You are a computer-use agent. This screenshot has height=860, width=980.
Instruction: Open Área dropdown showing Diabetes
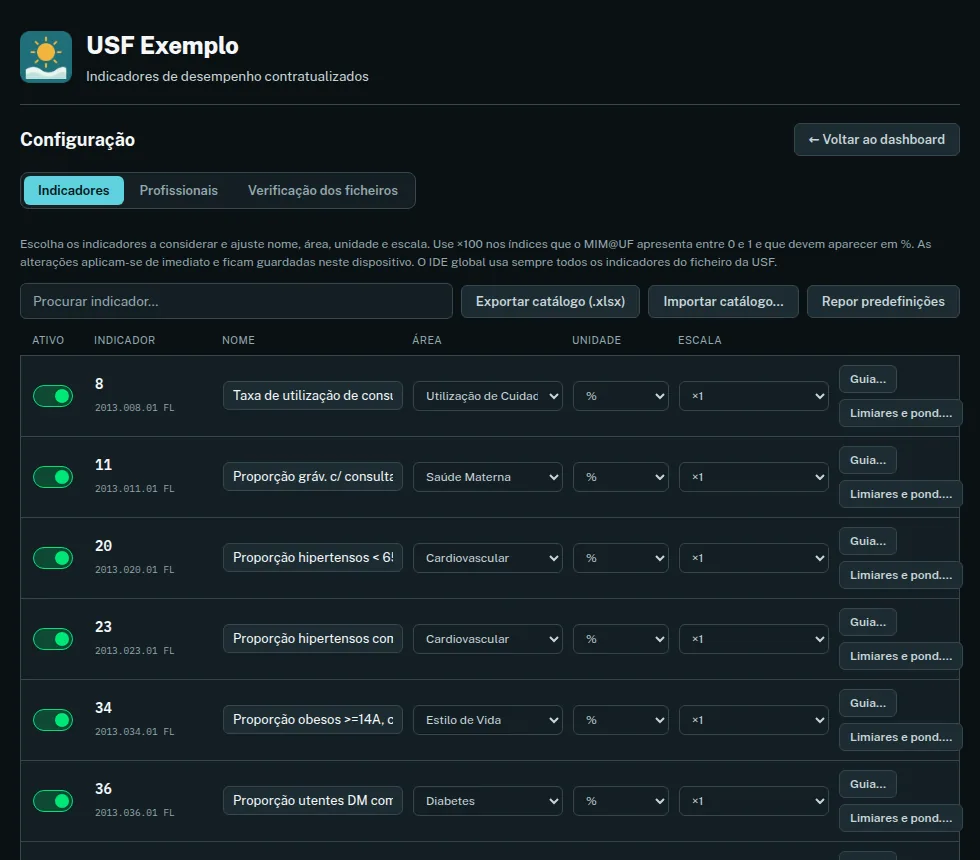pyautogui.click(x=488, y=801)
